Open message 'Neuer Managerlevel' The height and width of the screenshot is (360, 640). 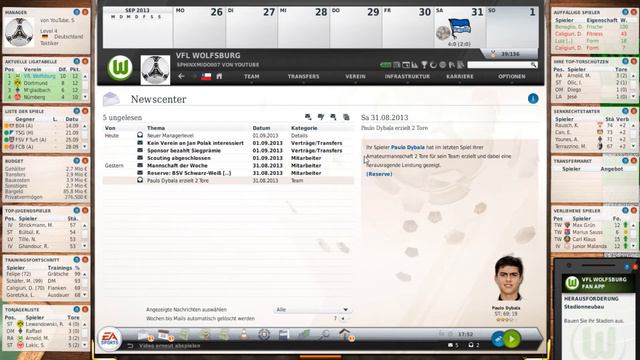click(x=170, y=136)
